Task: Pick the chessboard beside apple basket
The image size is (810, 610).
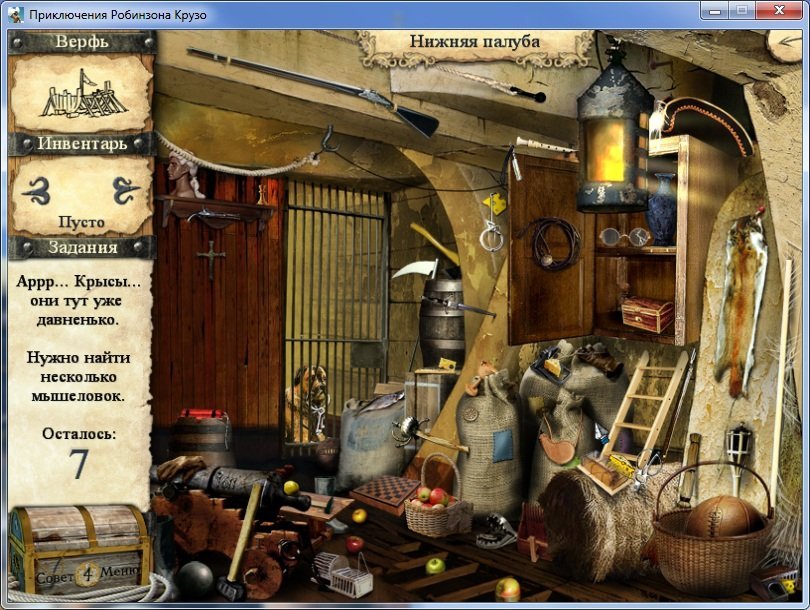Action: click(x=386, y=493)
